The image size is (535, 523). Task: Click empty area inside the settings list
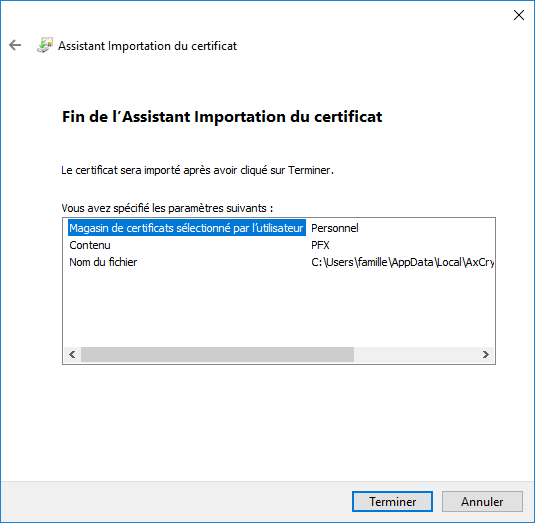[x=278, y=307]
